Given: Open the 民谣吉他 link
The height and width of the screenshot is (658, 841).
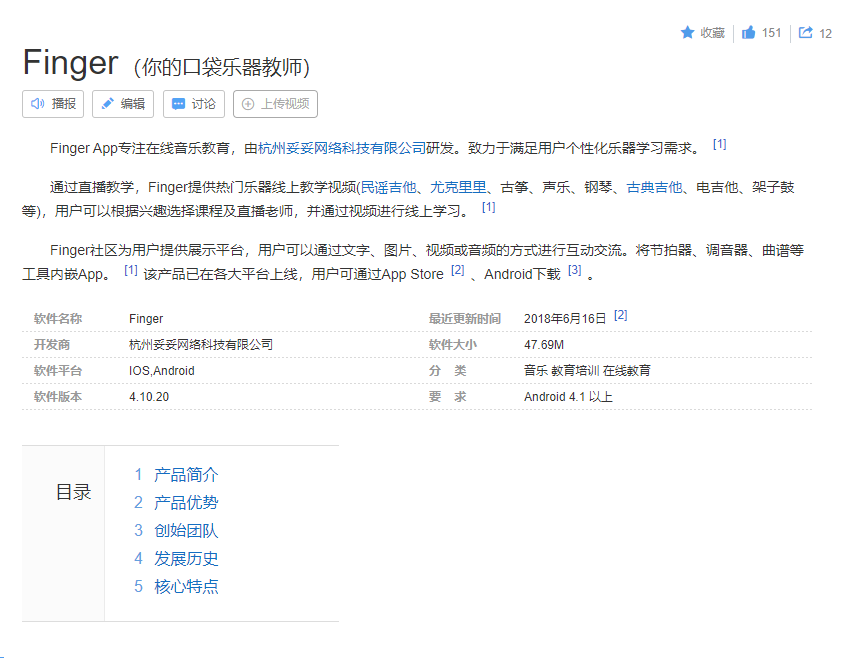Looking at the screenshot, I should [x=388, y=187].
